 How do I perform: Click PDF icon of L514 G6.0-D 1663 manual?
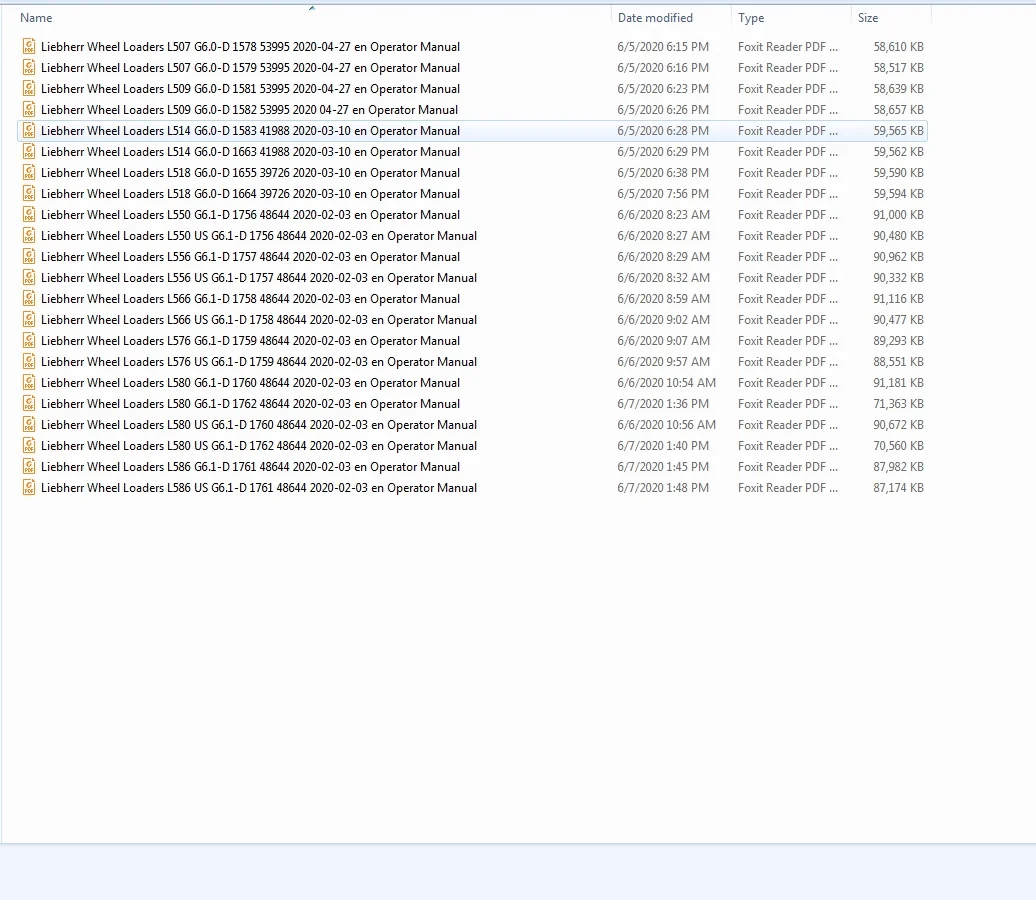(x=29, y=151)
